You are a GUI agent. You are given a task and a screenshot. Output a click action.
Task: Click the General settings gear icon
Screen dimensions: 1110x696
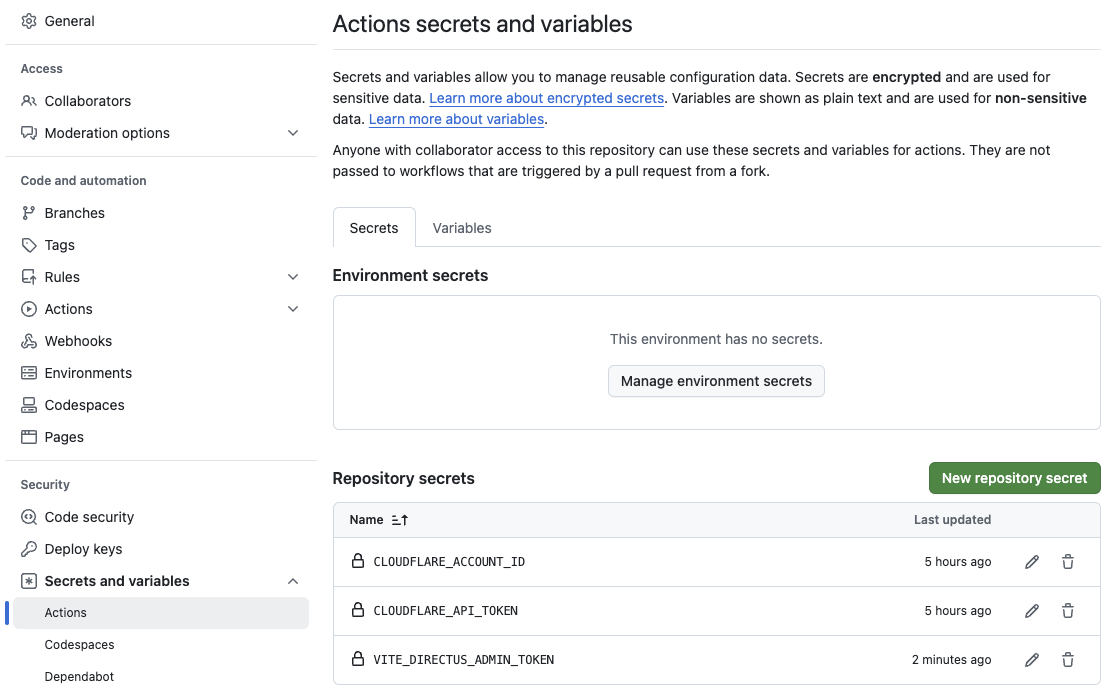(29, 21)
